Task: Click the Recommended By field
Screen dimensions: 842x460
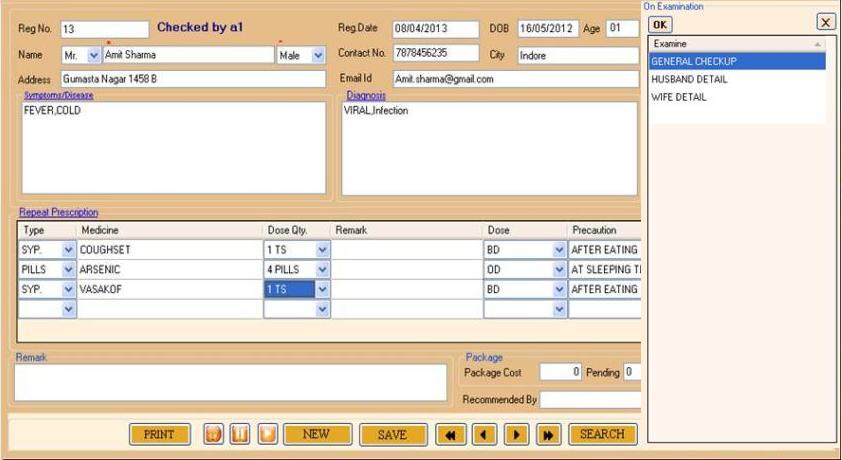Action: tap(591, 399)
